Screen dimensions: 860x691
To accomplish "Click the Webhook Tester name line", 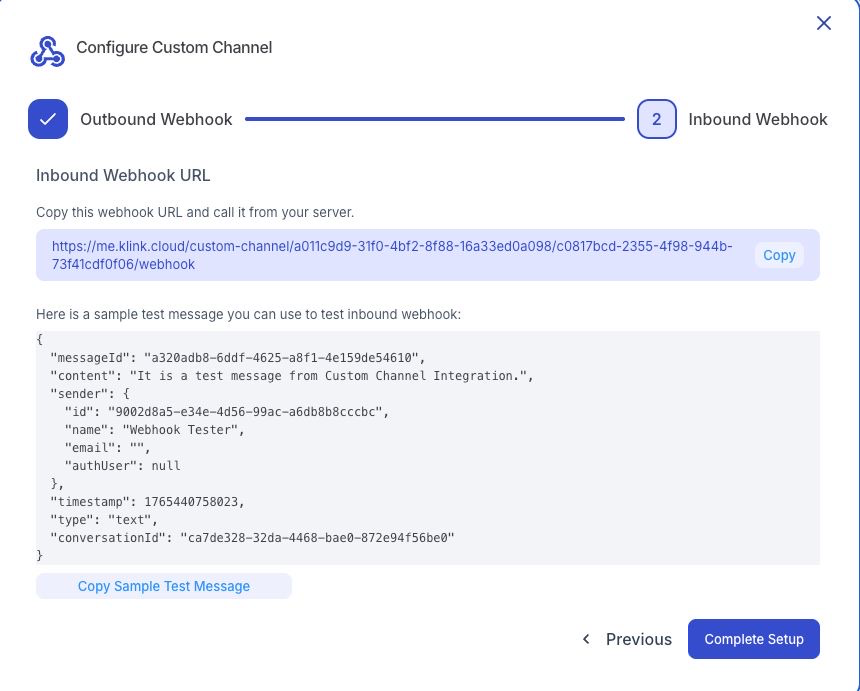I will pyautogui.click(x=154, y=429).
